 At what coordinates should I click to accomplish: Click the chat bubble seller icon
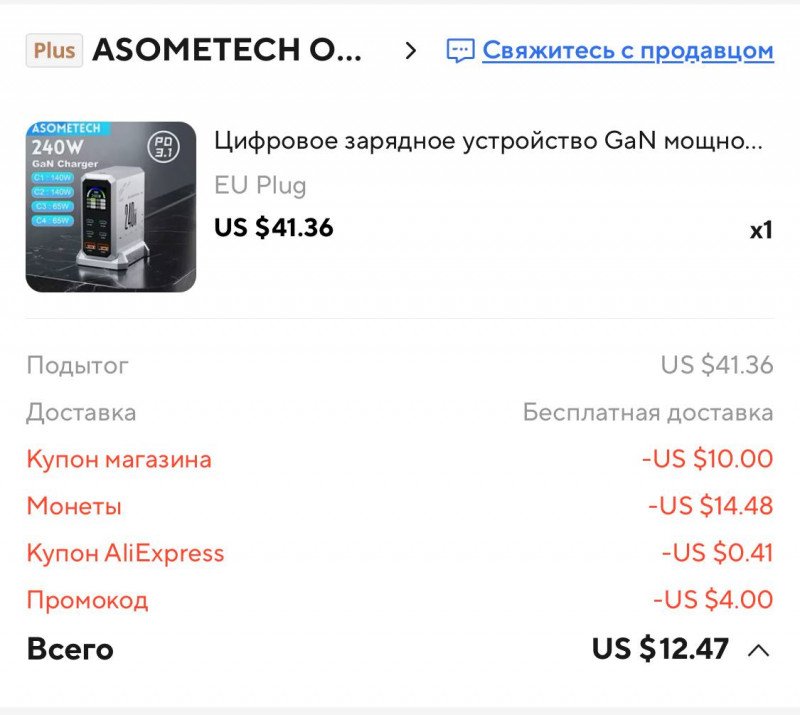tap(460, 51)
